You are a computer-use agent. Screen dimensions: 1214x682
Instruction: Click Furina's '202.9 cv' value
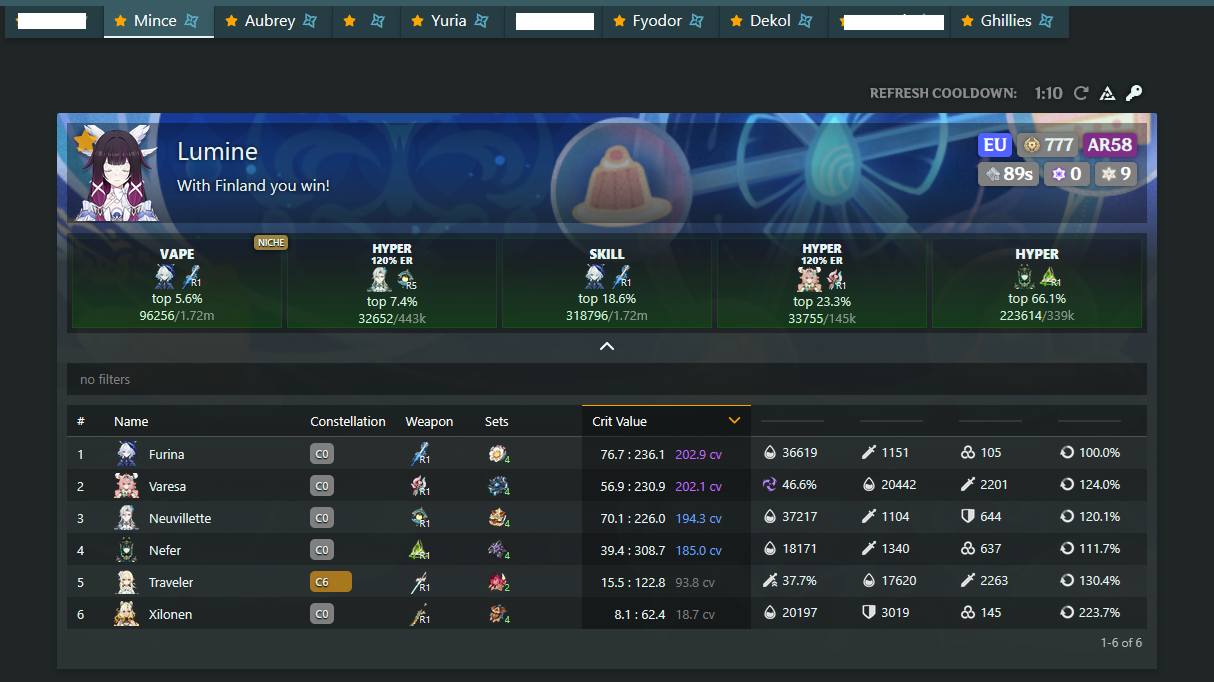coord(699,454)
